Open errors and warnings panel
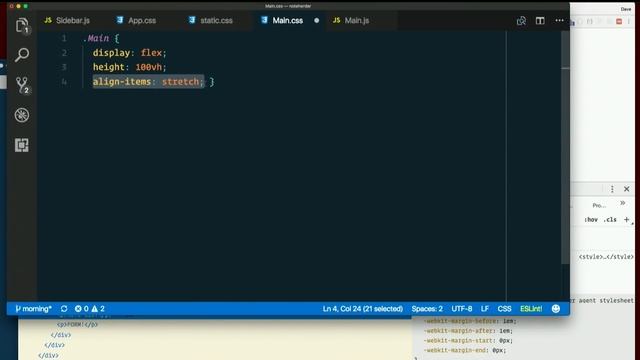 point(89,309)
